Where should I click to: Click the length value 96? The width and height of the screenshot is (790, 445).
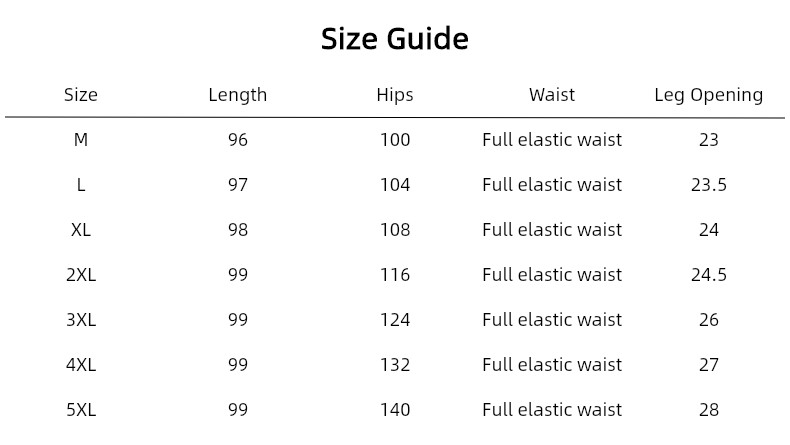(x=237, y=140)
